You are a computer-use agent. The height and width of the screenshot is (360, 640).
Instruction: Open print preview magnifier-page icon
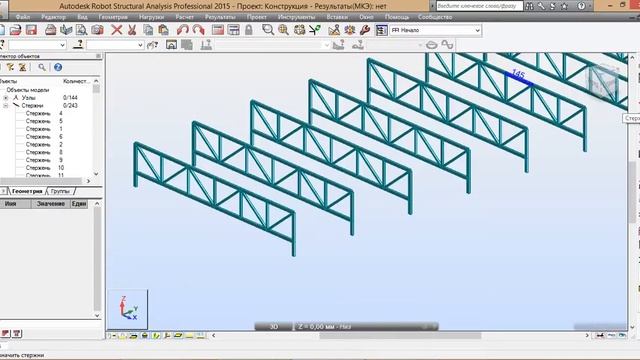pyautogui.click(x=82, y=30)
